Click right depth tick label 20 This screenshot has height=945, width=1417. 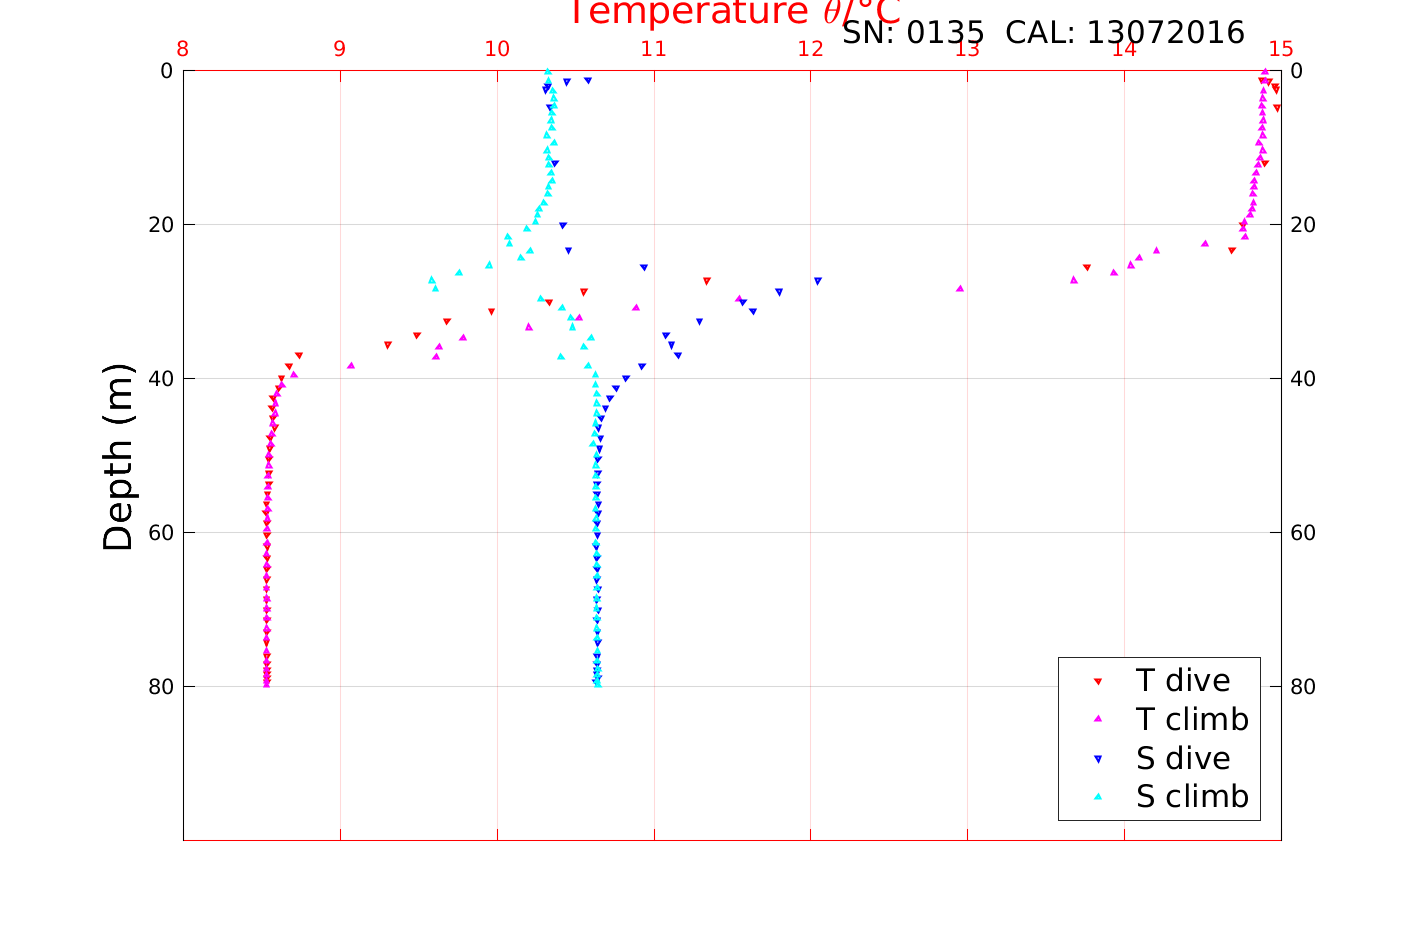coord(1303,225)
